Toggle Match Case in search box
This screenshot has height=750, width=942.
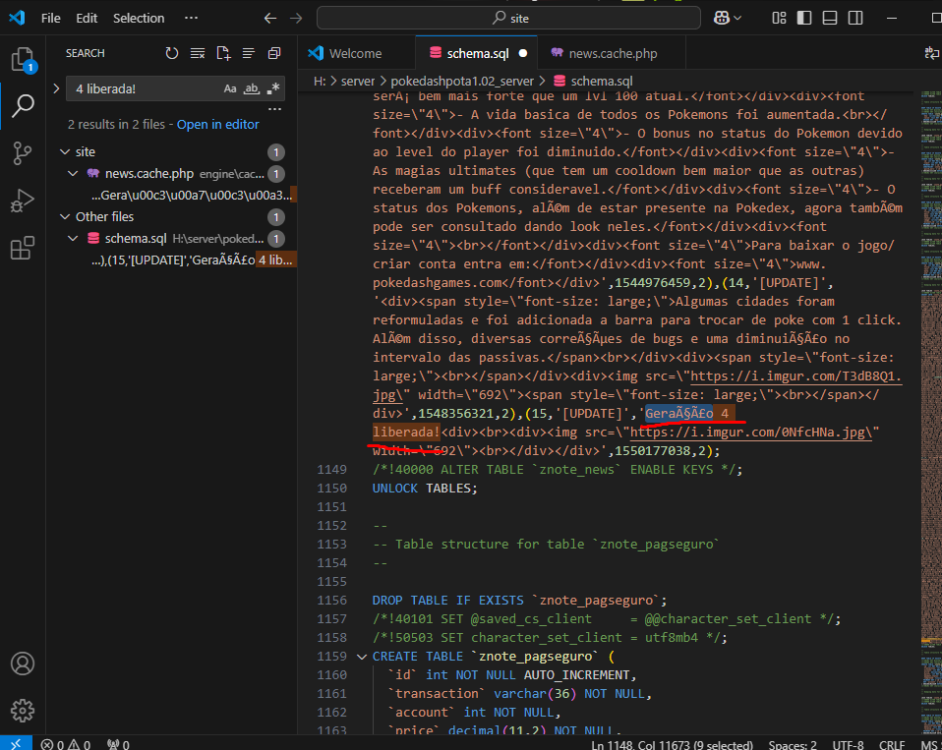230,89
